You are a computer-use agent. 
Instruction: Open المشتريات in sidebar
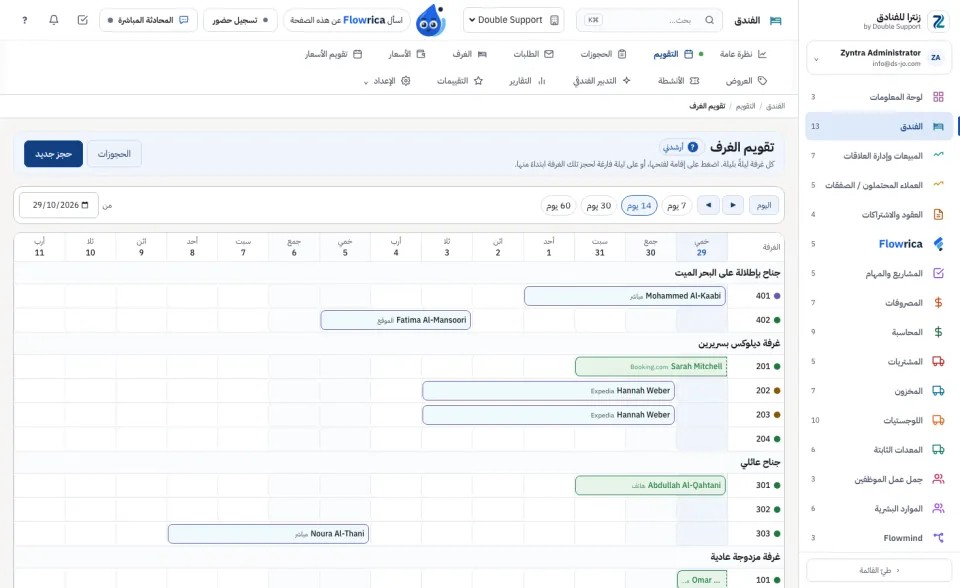[879, 361]
